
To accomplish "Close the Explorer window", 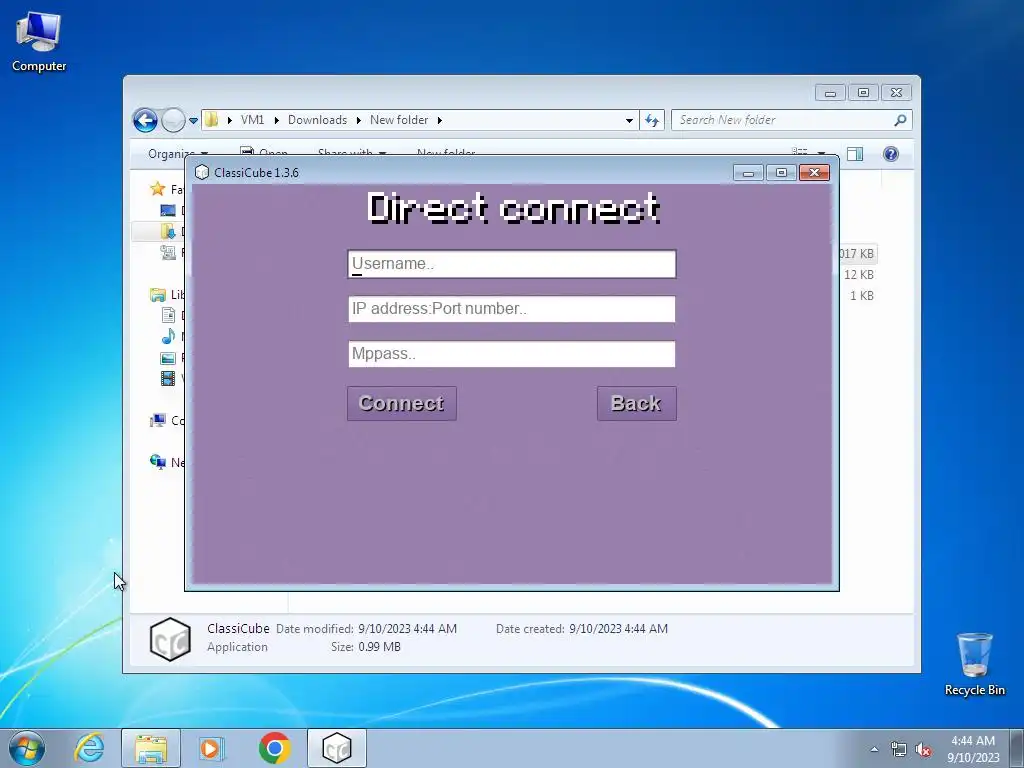I will pyautogui.click(x=896, y=93).
